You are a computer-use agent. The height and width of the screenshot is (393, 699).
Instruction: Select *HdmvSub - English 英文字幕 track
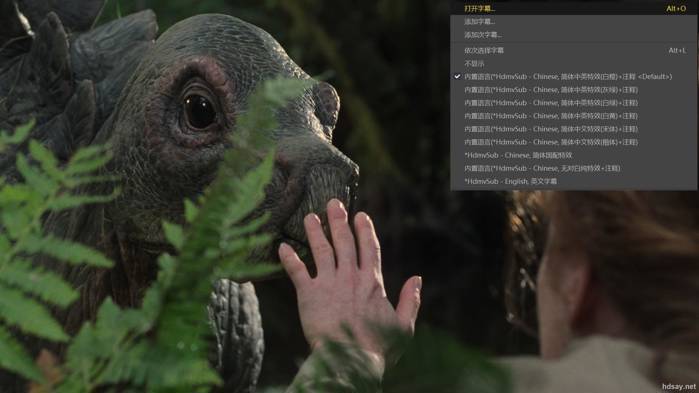tap(574, 181)
